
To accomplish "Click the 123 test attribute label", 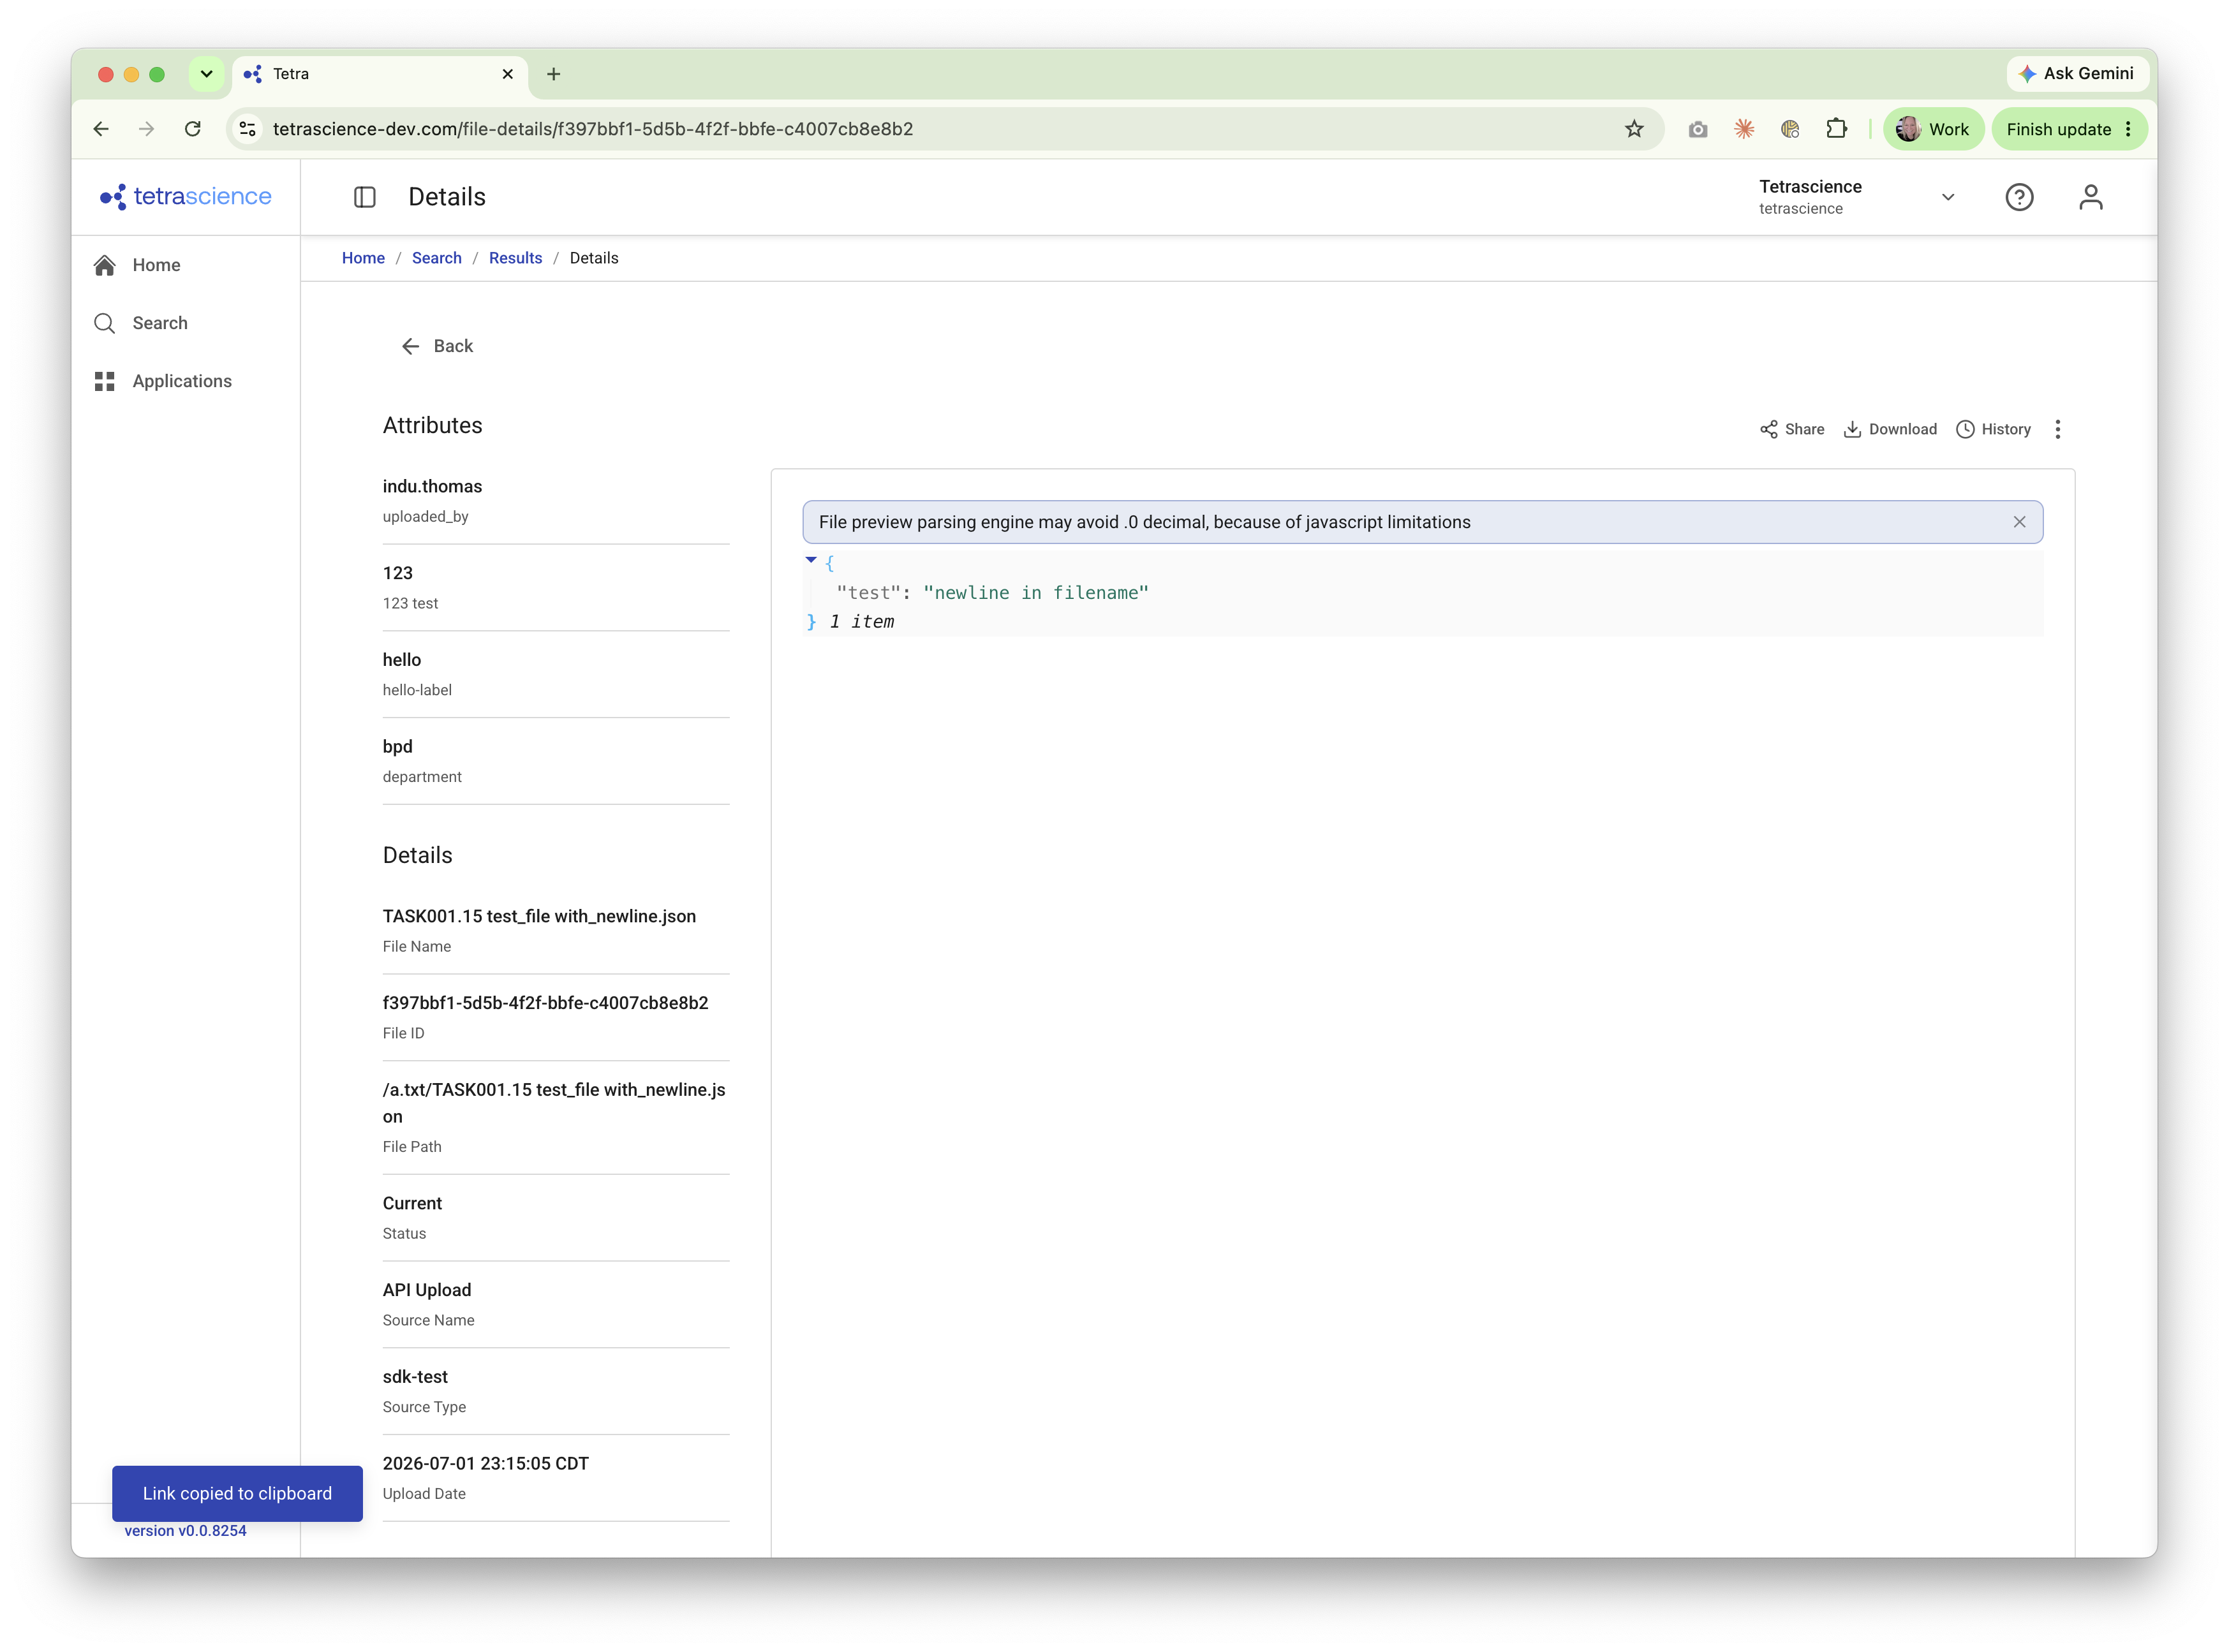I will [410, 603].
